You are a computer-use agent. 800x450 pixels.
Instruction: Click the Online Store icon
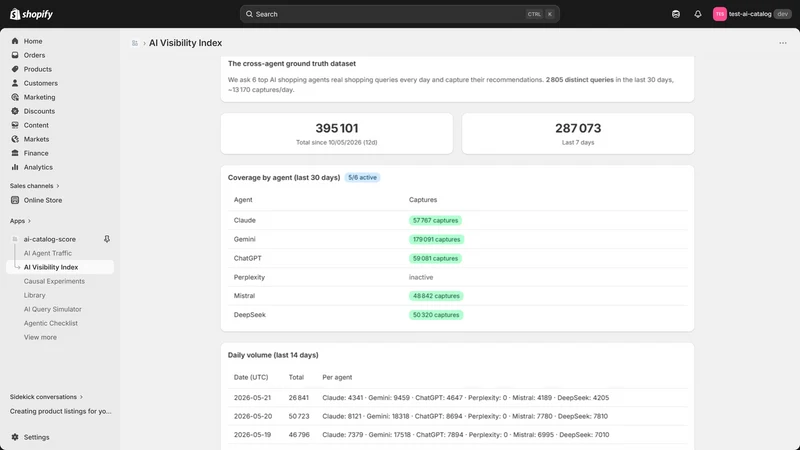[x=15, y=200]
